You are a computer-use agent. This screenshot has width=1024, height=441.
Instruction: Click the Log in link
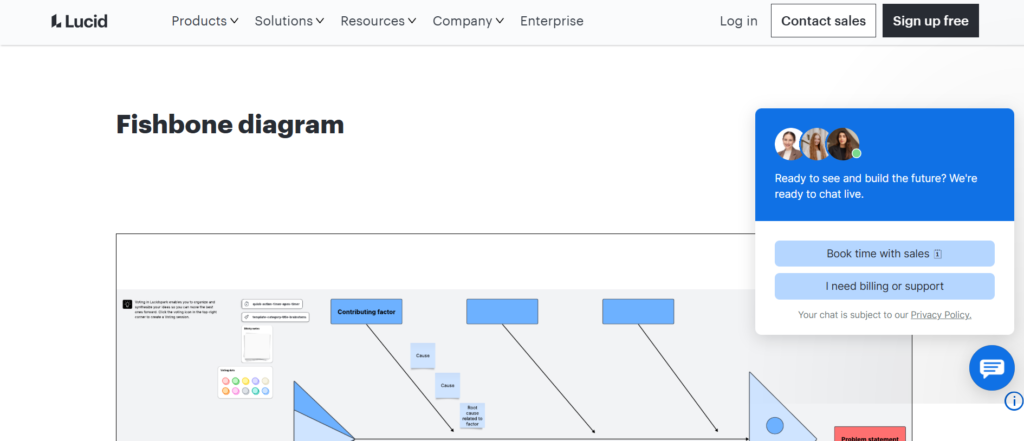tap(738, 21)
